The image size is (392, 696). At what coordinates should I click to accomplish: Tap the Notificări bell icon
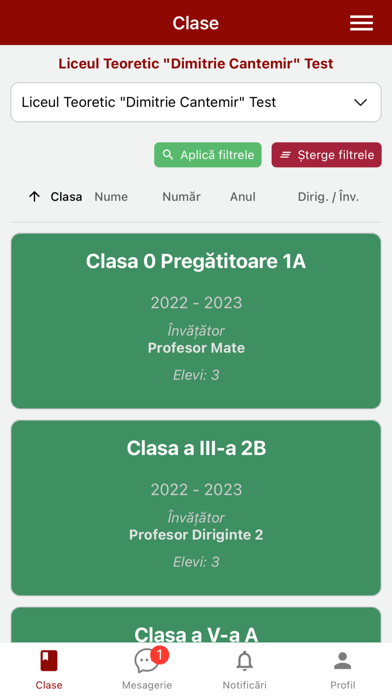pyautogui.click(x=245, y=661)
